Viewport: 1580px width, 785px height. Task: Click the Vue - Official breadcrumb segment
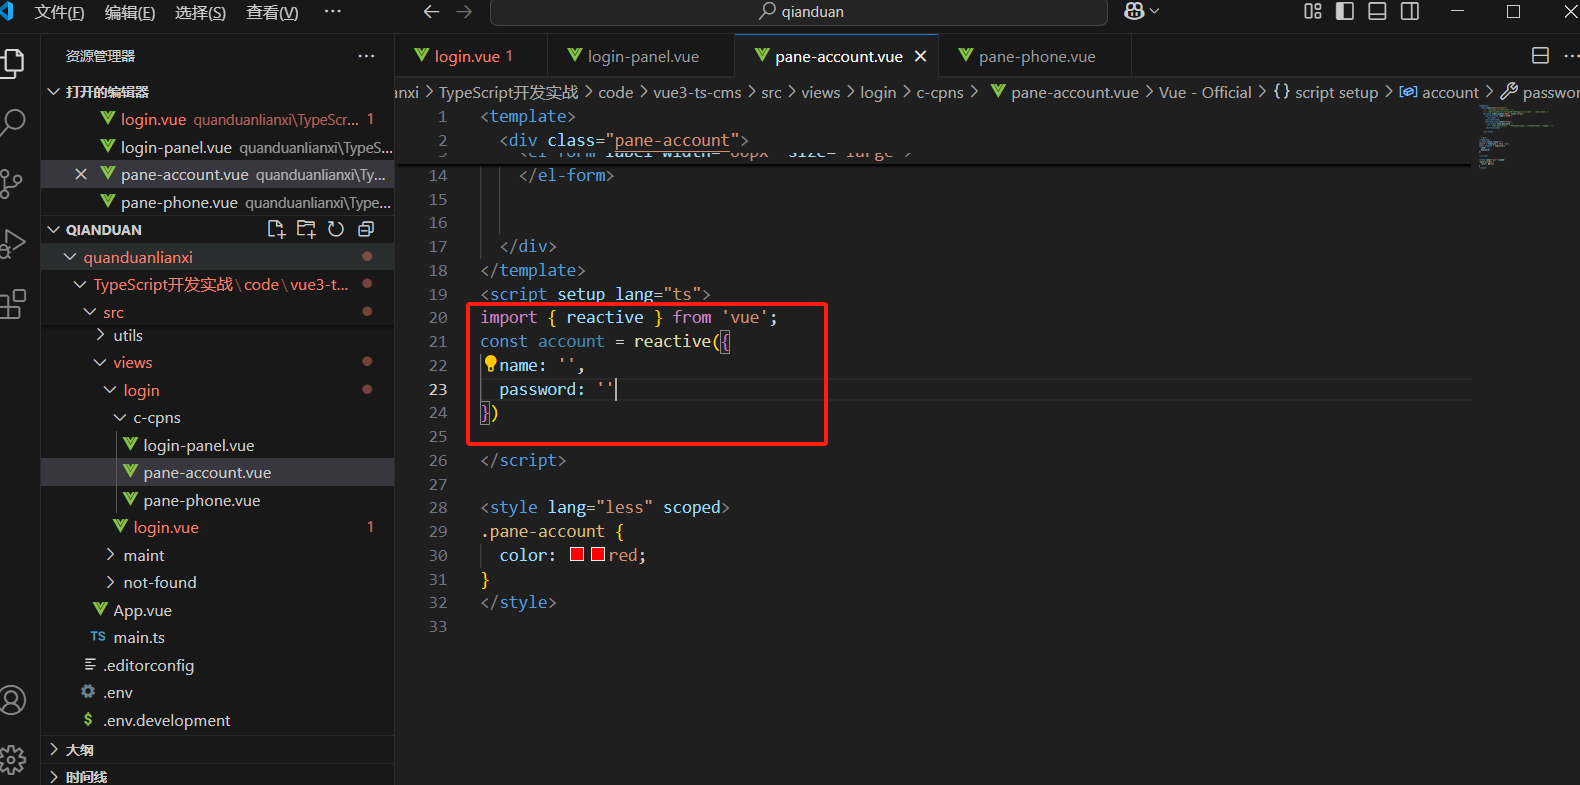coord(1205,92)
